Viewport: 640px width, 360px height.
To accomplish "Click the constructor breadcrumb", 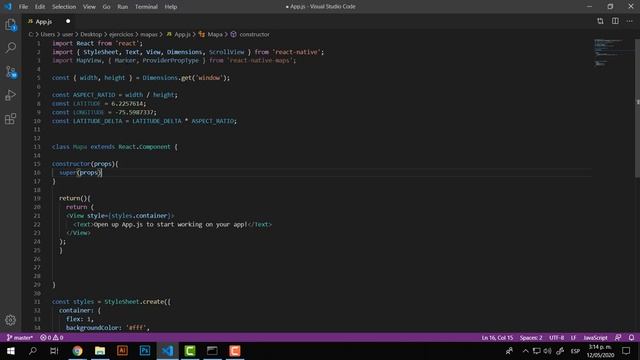I will 250,34.
